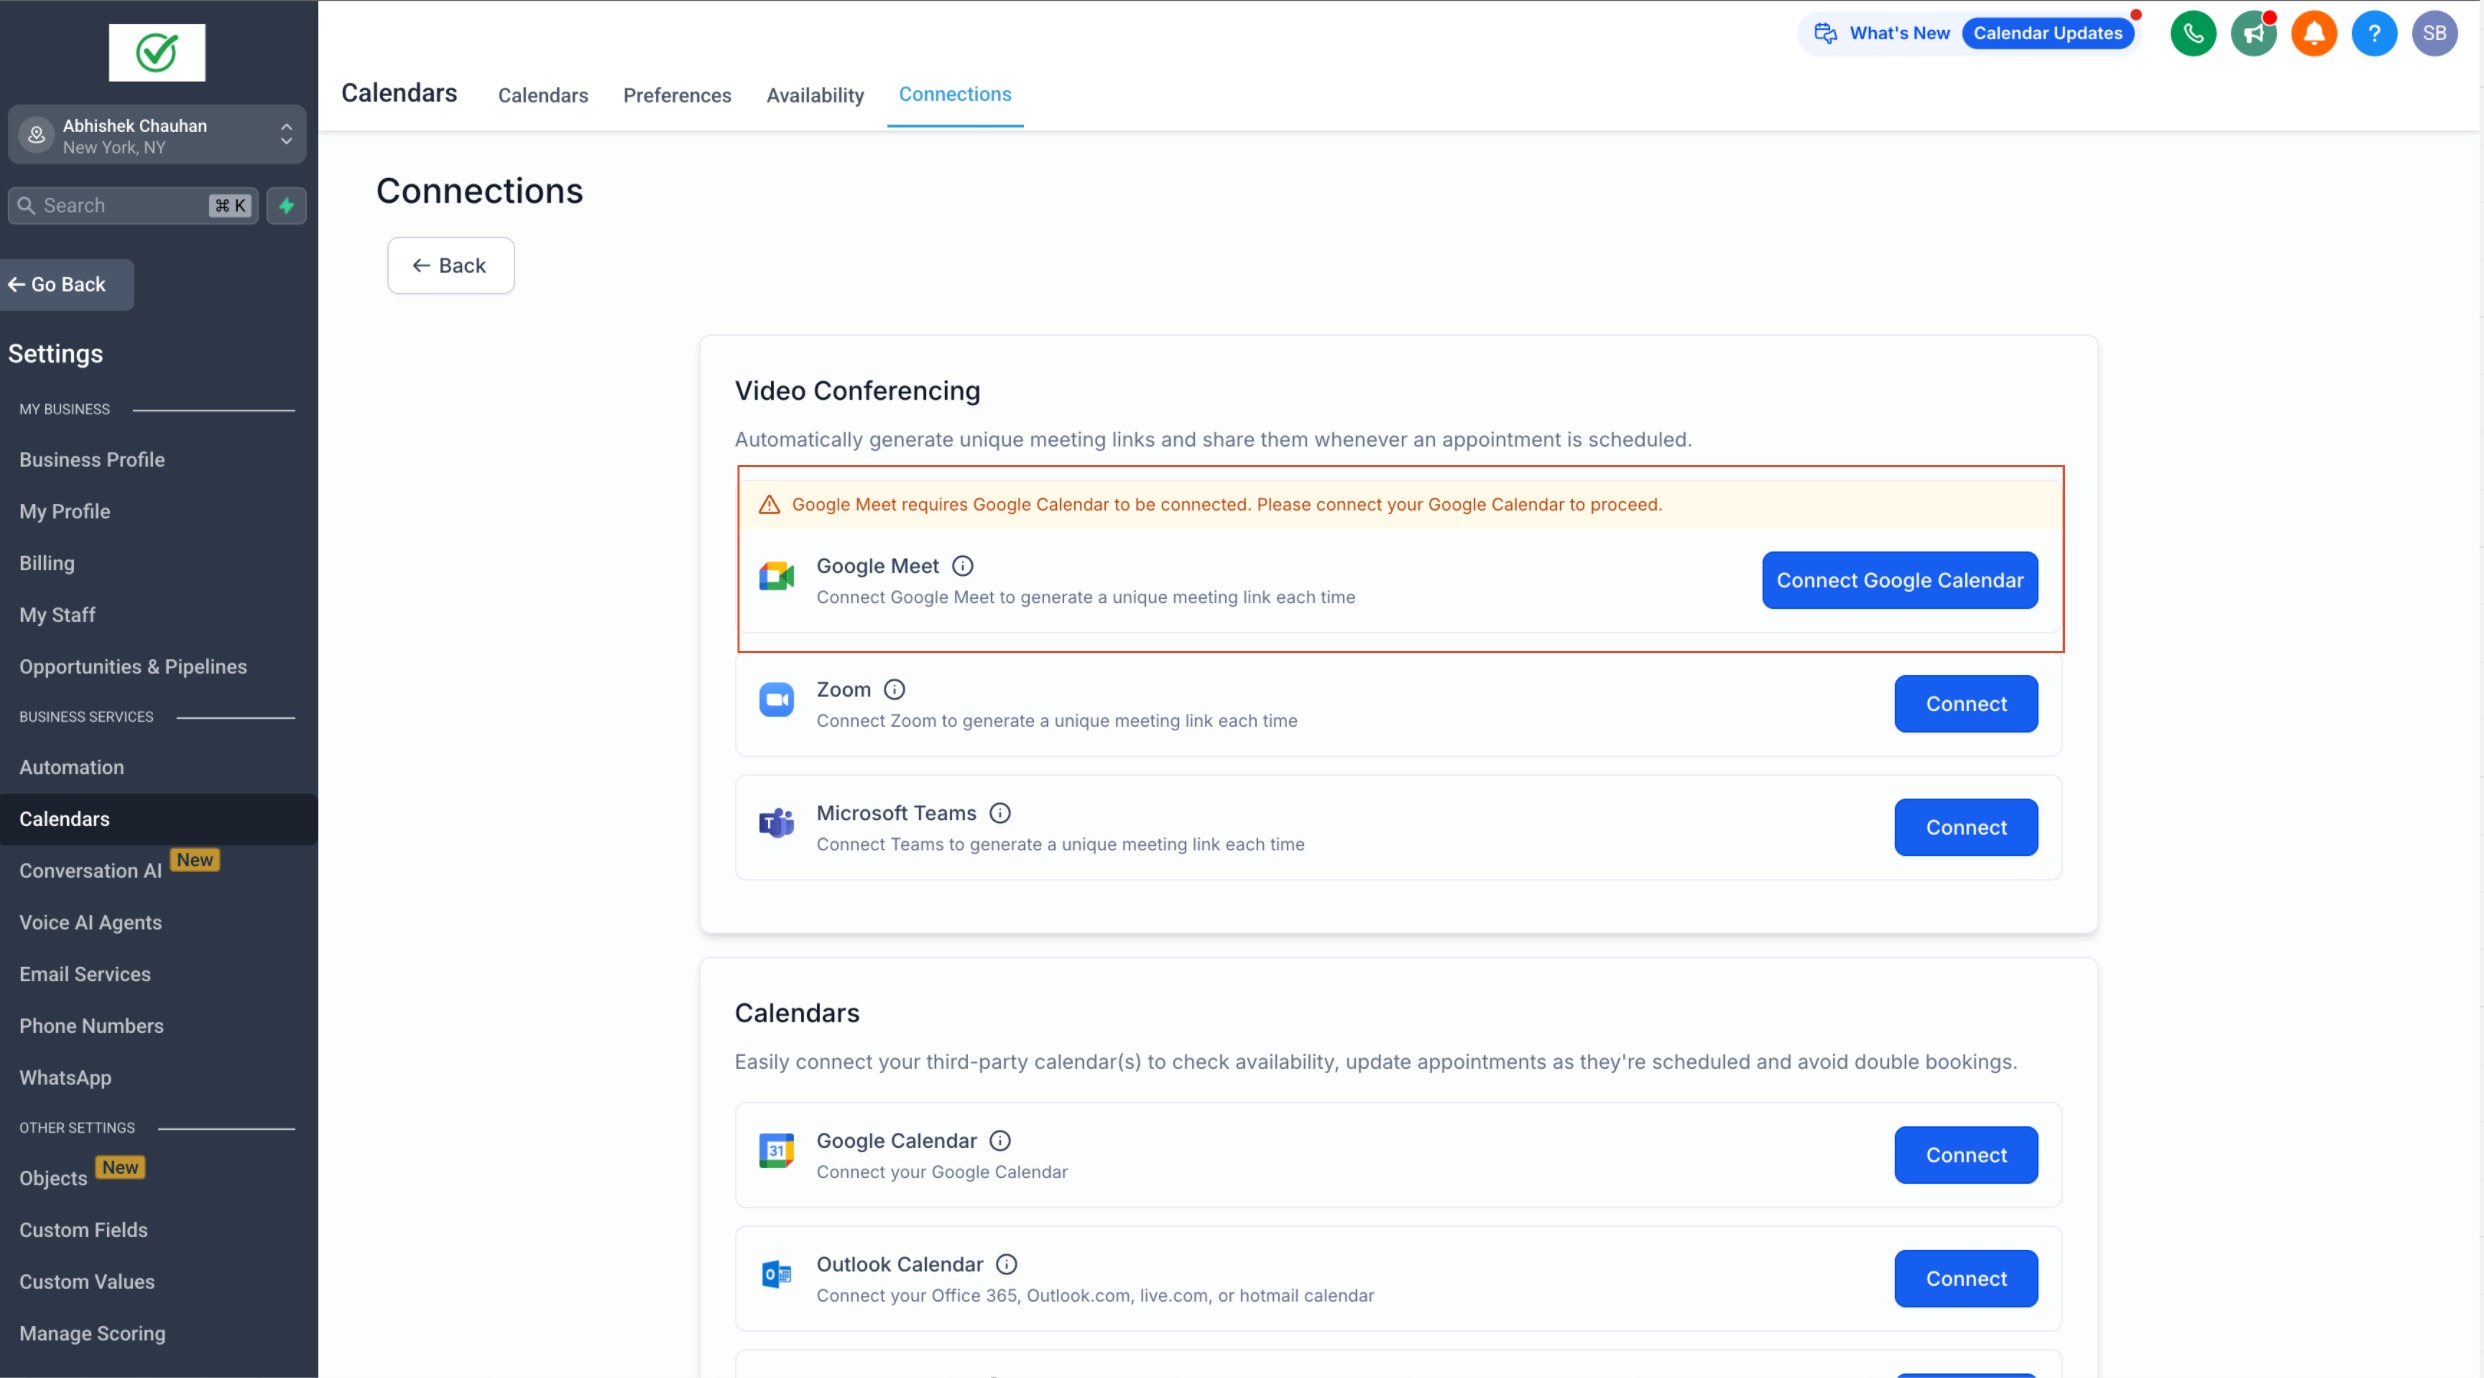The width and height of the screenshot is (2484, 1378).
Task: Open the megaphone announcements icon
Action: click(2253, 34)
